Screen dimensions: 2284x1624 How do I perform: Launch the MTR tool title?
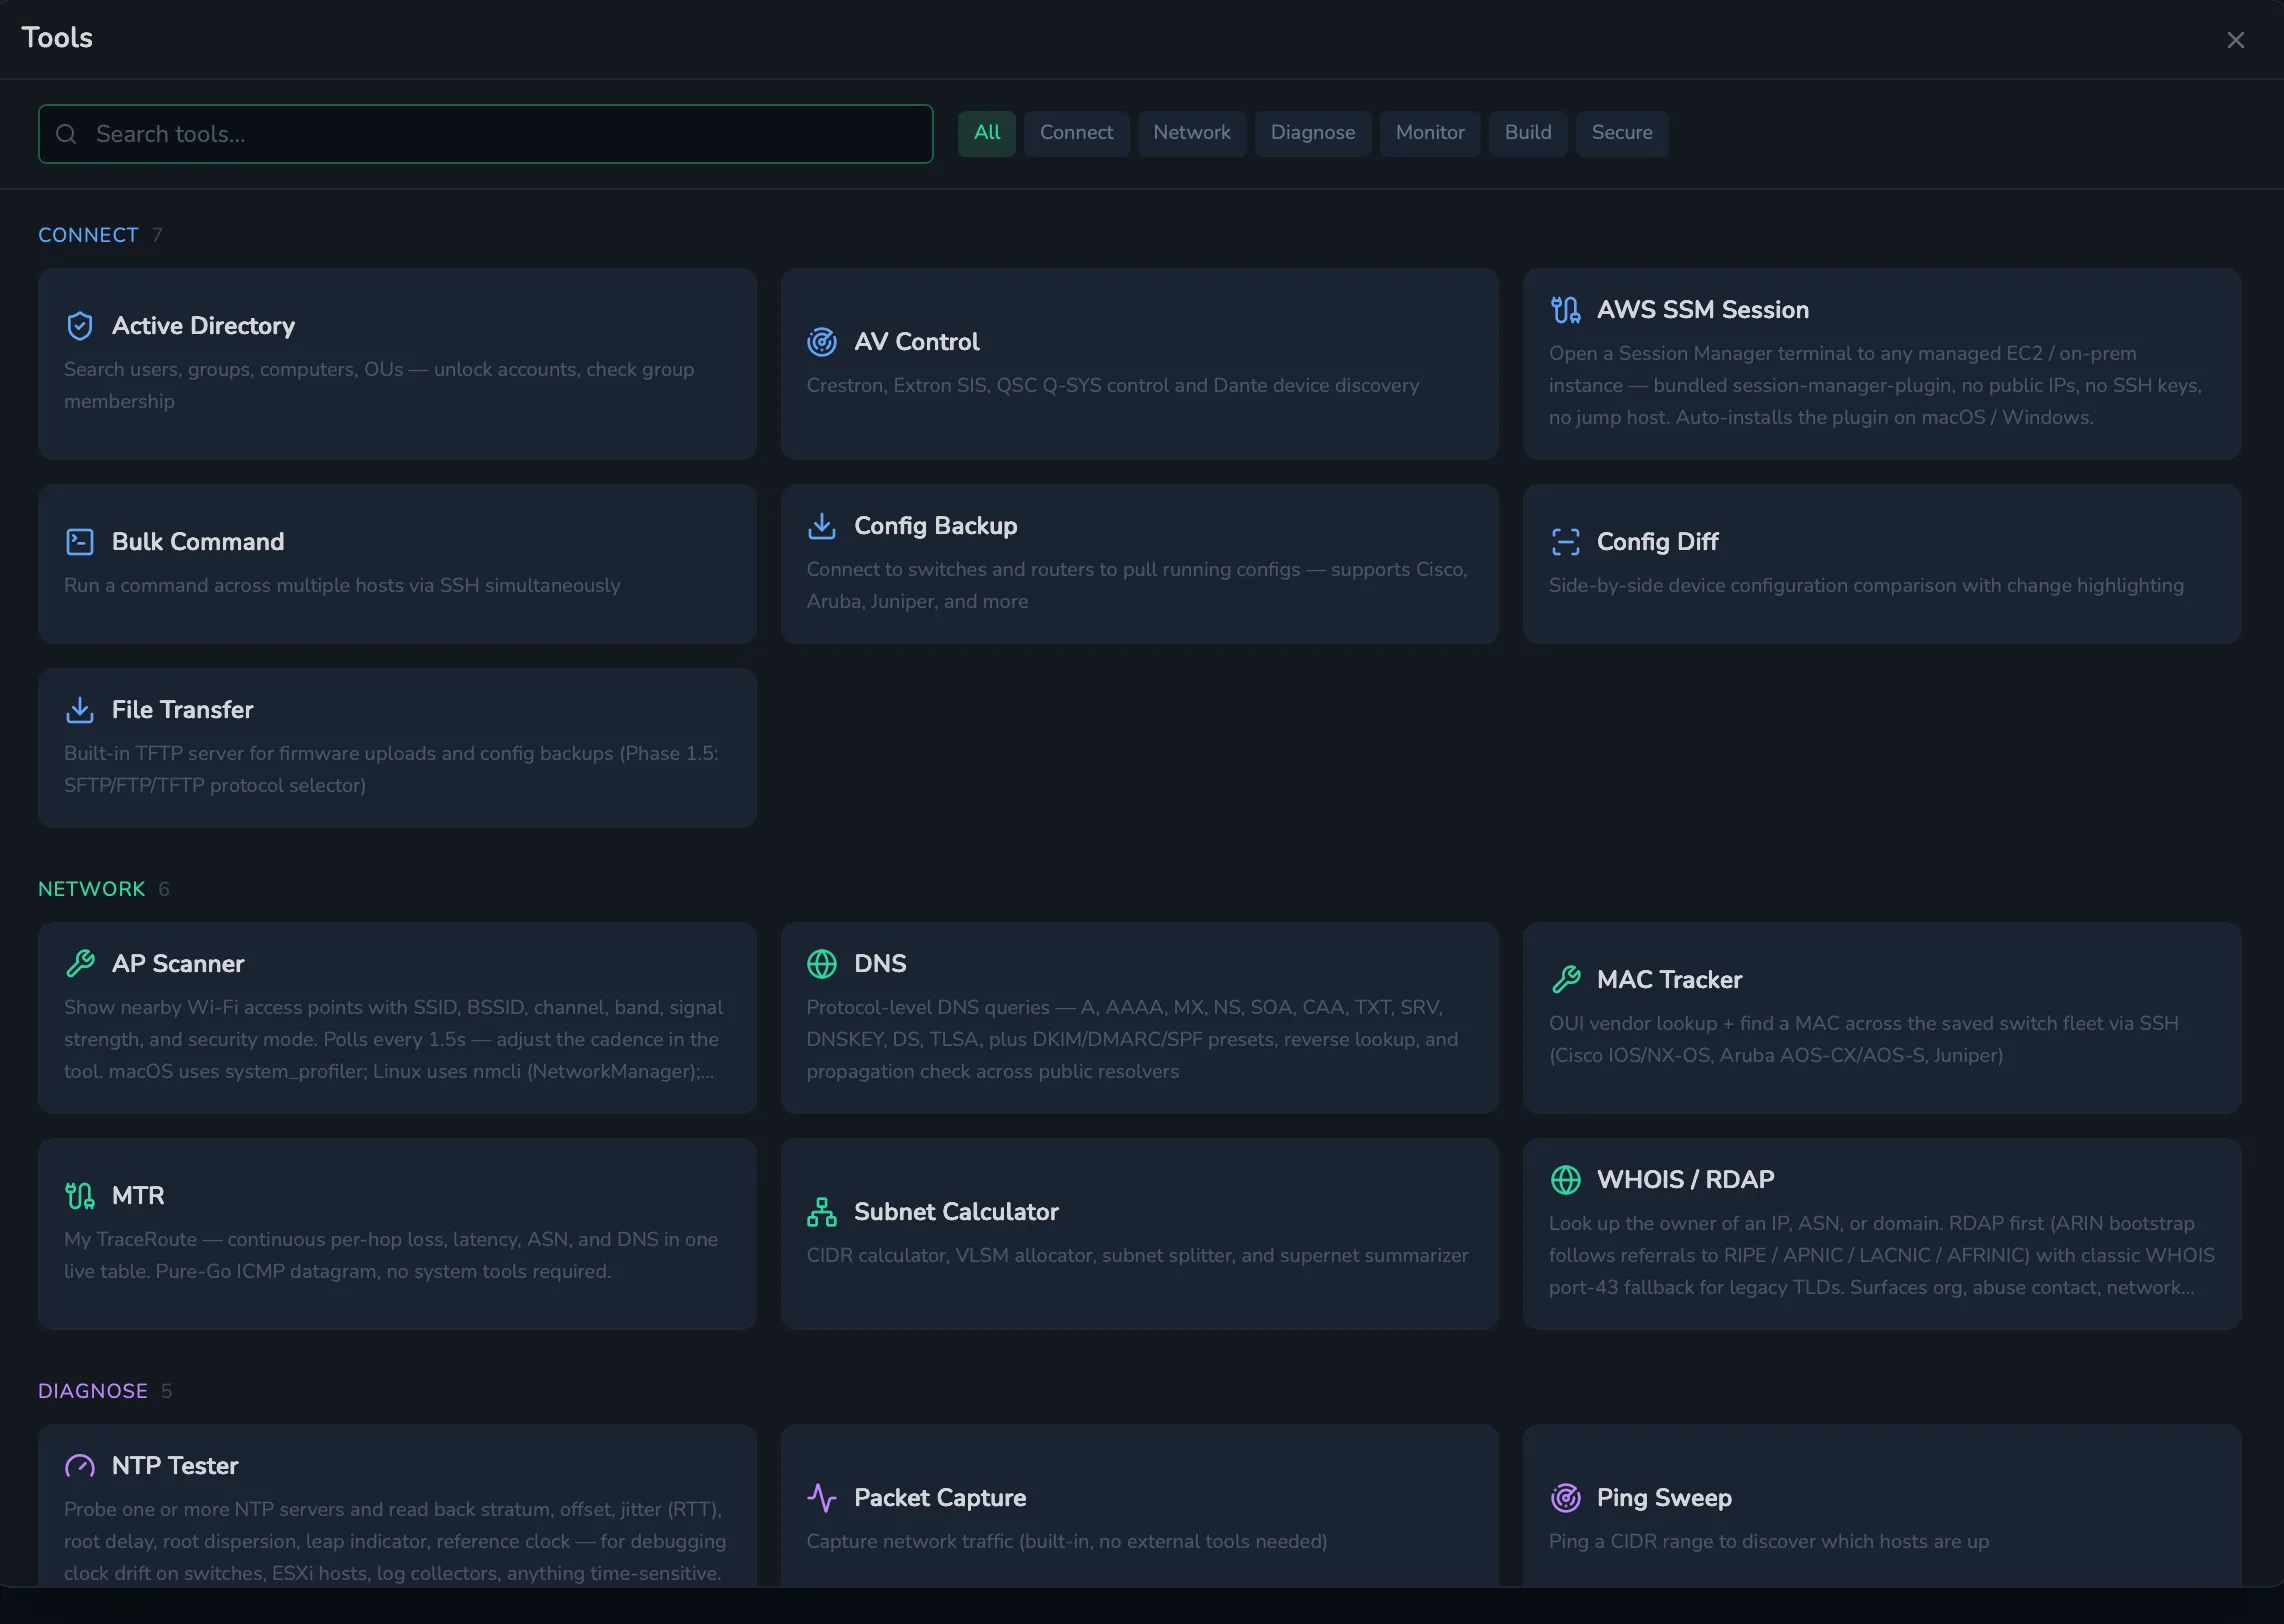click(138, 1196)
